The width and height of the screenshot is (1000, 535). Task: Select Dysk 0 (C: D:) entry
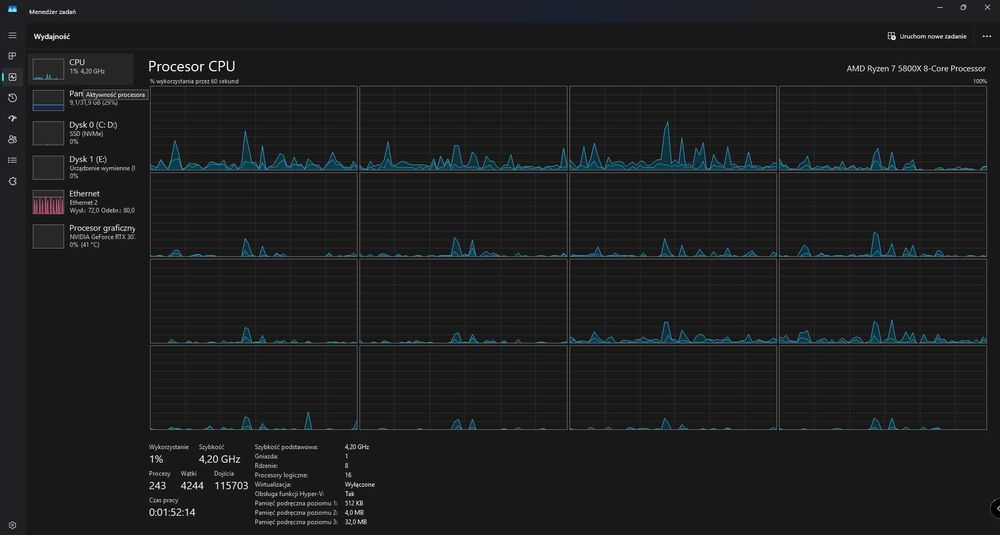coord(80,133)
